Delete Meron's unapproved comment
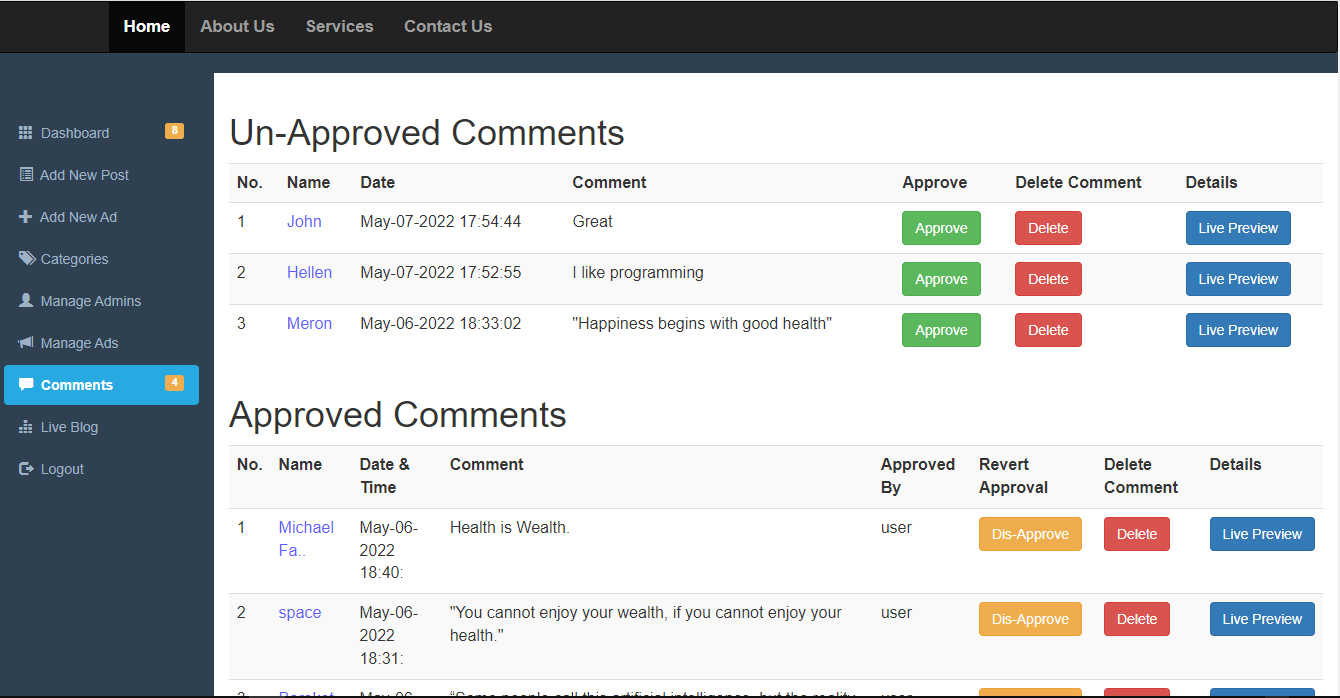The height and width of the screenshot is (698, 1340). tap(1048, 330)
